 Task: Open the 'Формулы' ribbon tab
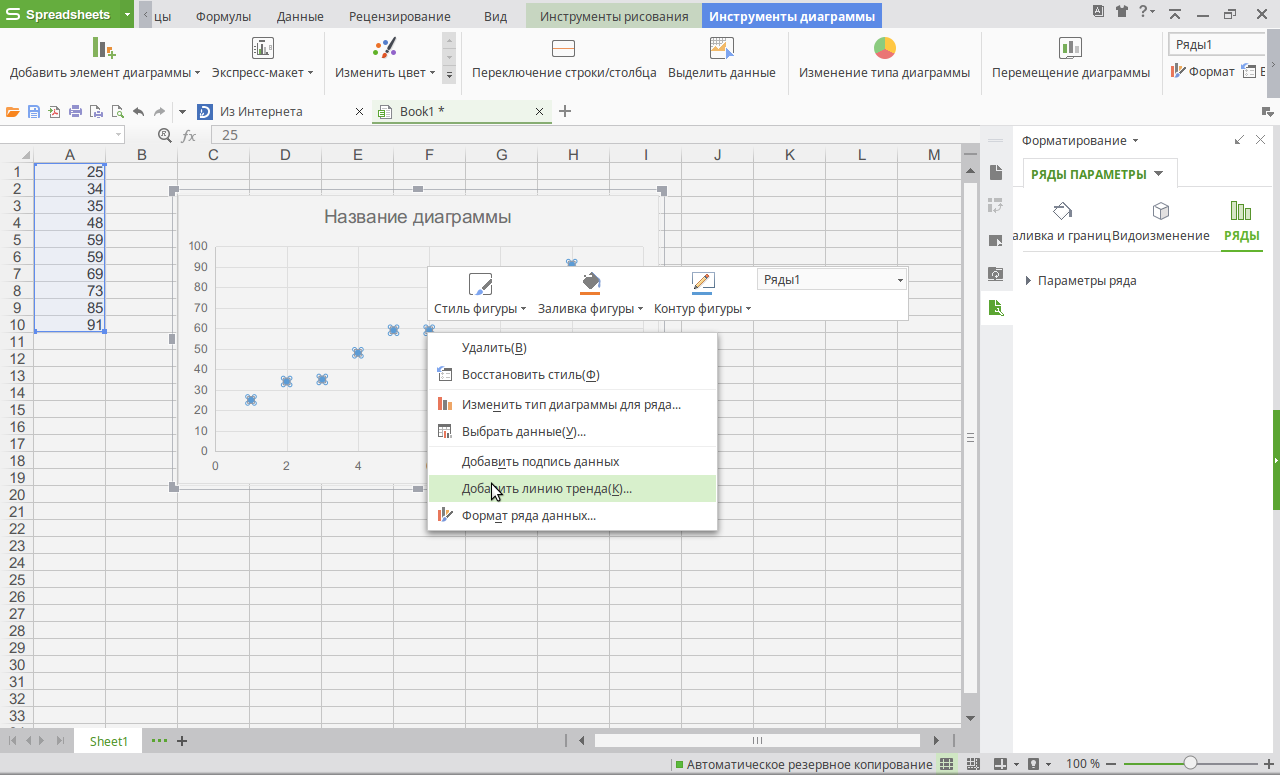point(223,17)
